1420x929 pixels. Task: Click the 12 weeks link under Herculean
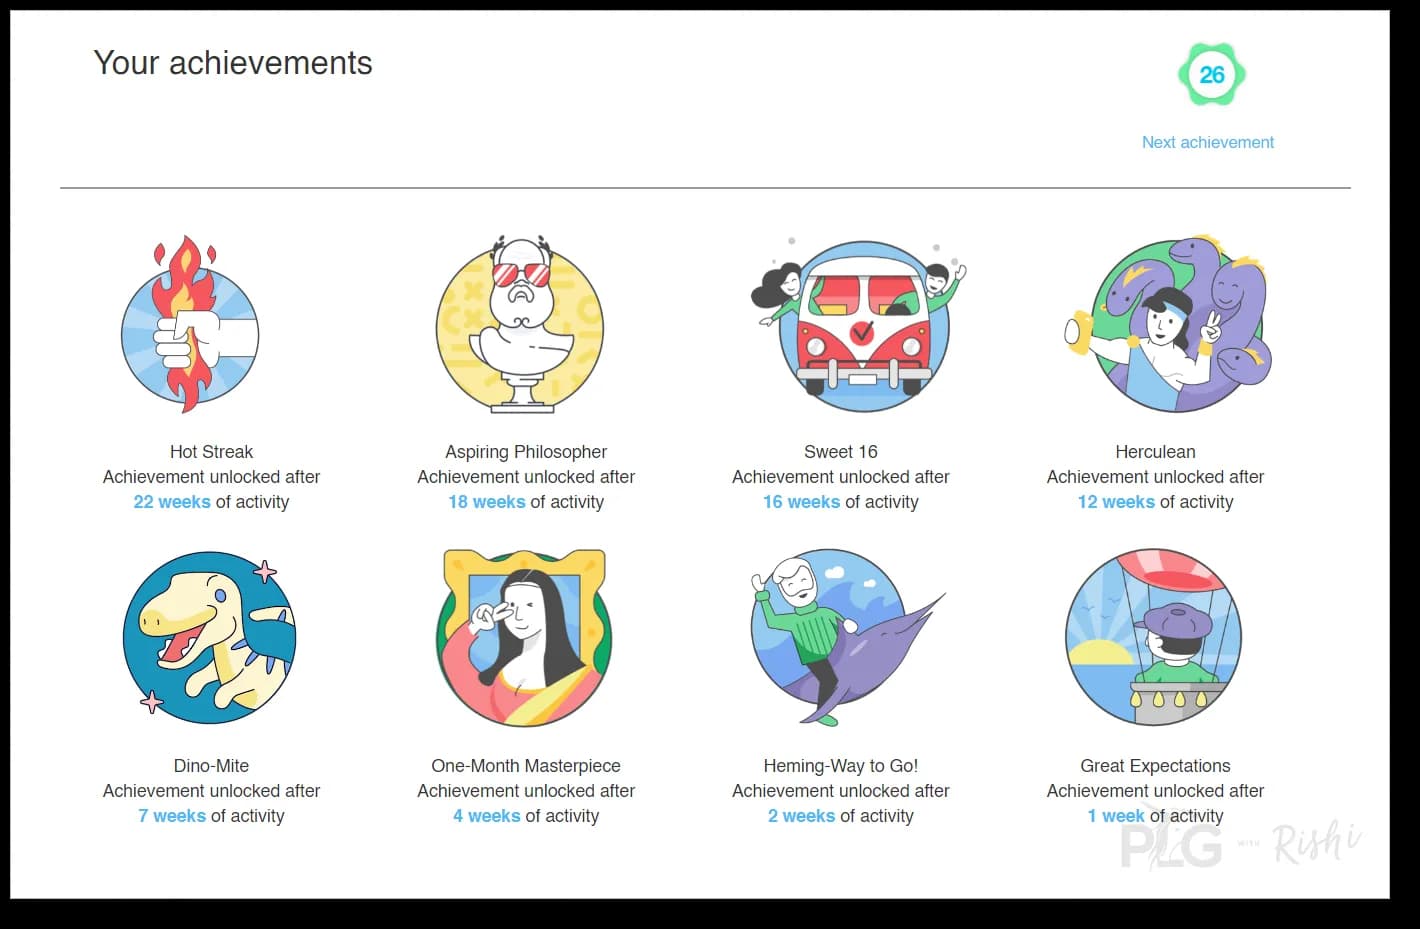coord(1116,502)
